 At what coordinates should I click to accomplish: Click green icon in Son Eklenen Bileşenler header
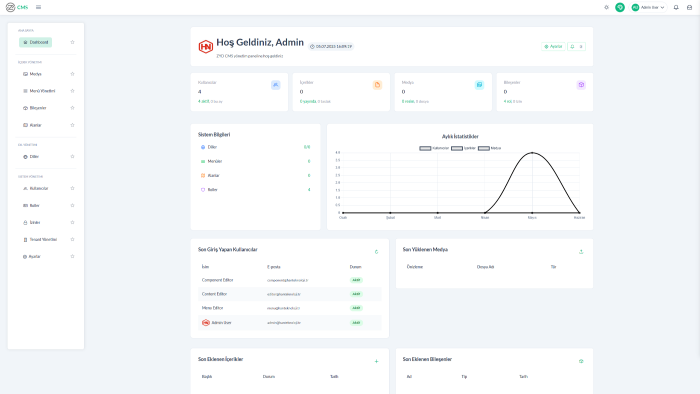pos(581,361)
